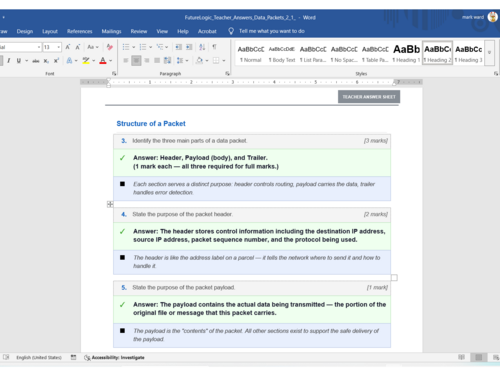Click Accessibility: Investigate in status bar
Screen dimensions: 500x375
click(114, 358)
